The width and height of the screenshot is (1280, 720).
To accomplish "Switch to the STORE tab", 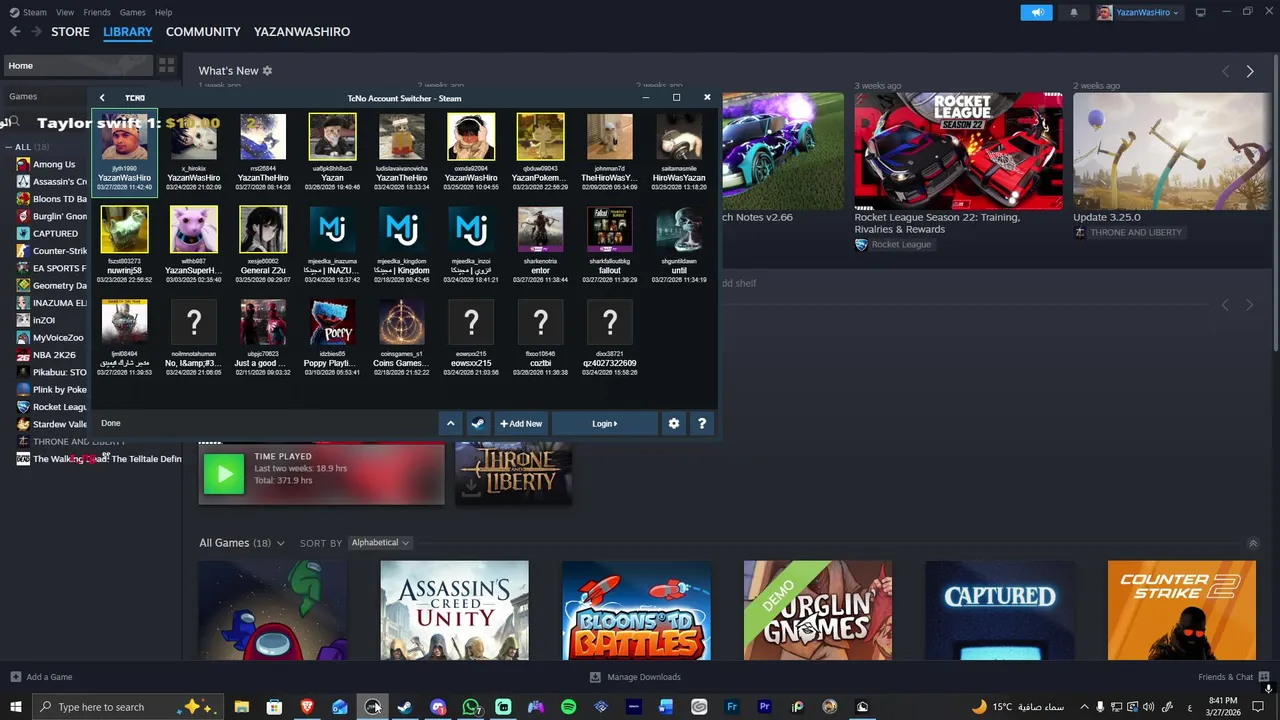I will coord(70,32).
